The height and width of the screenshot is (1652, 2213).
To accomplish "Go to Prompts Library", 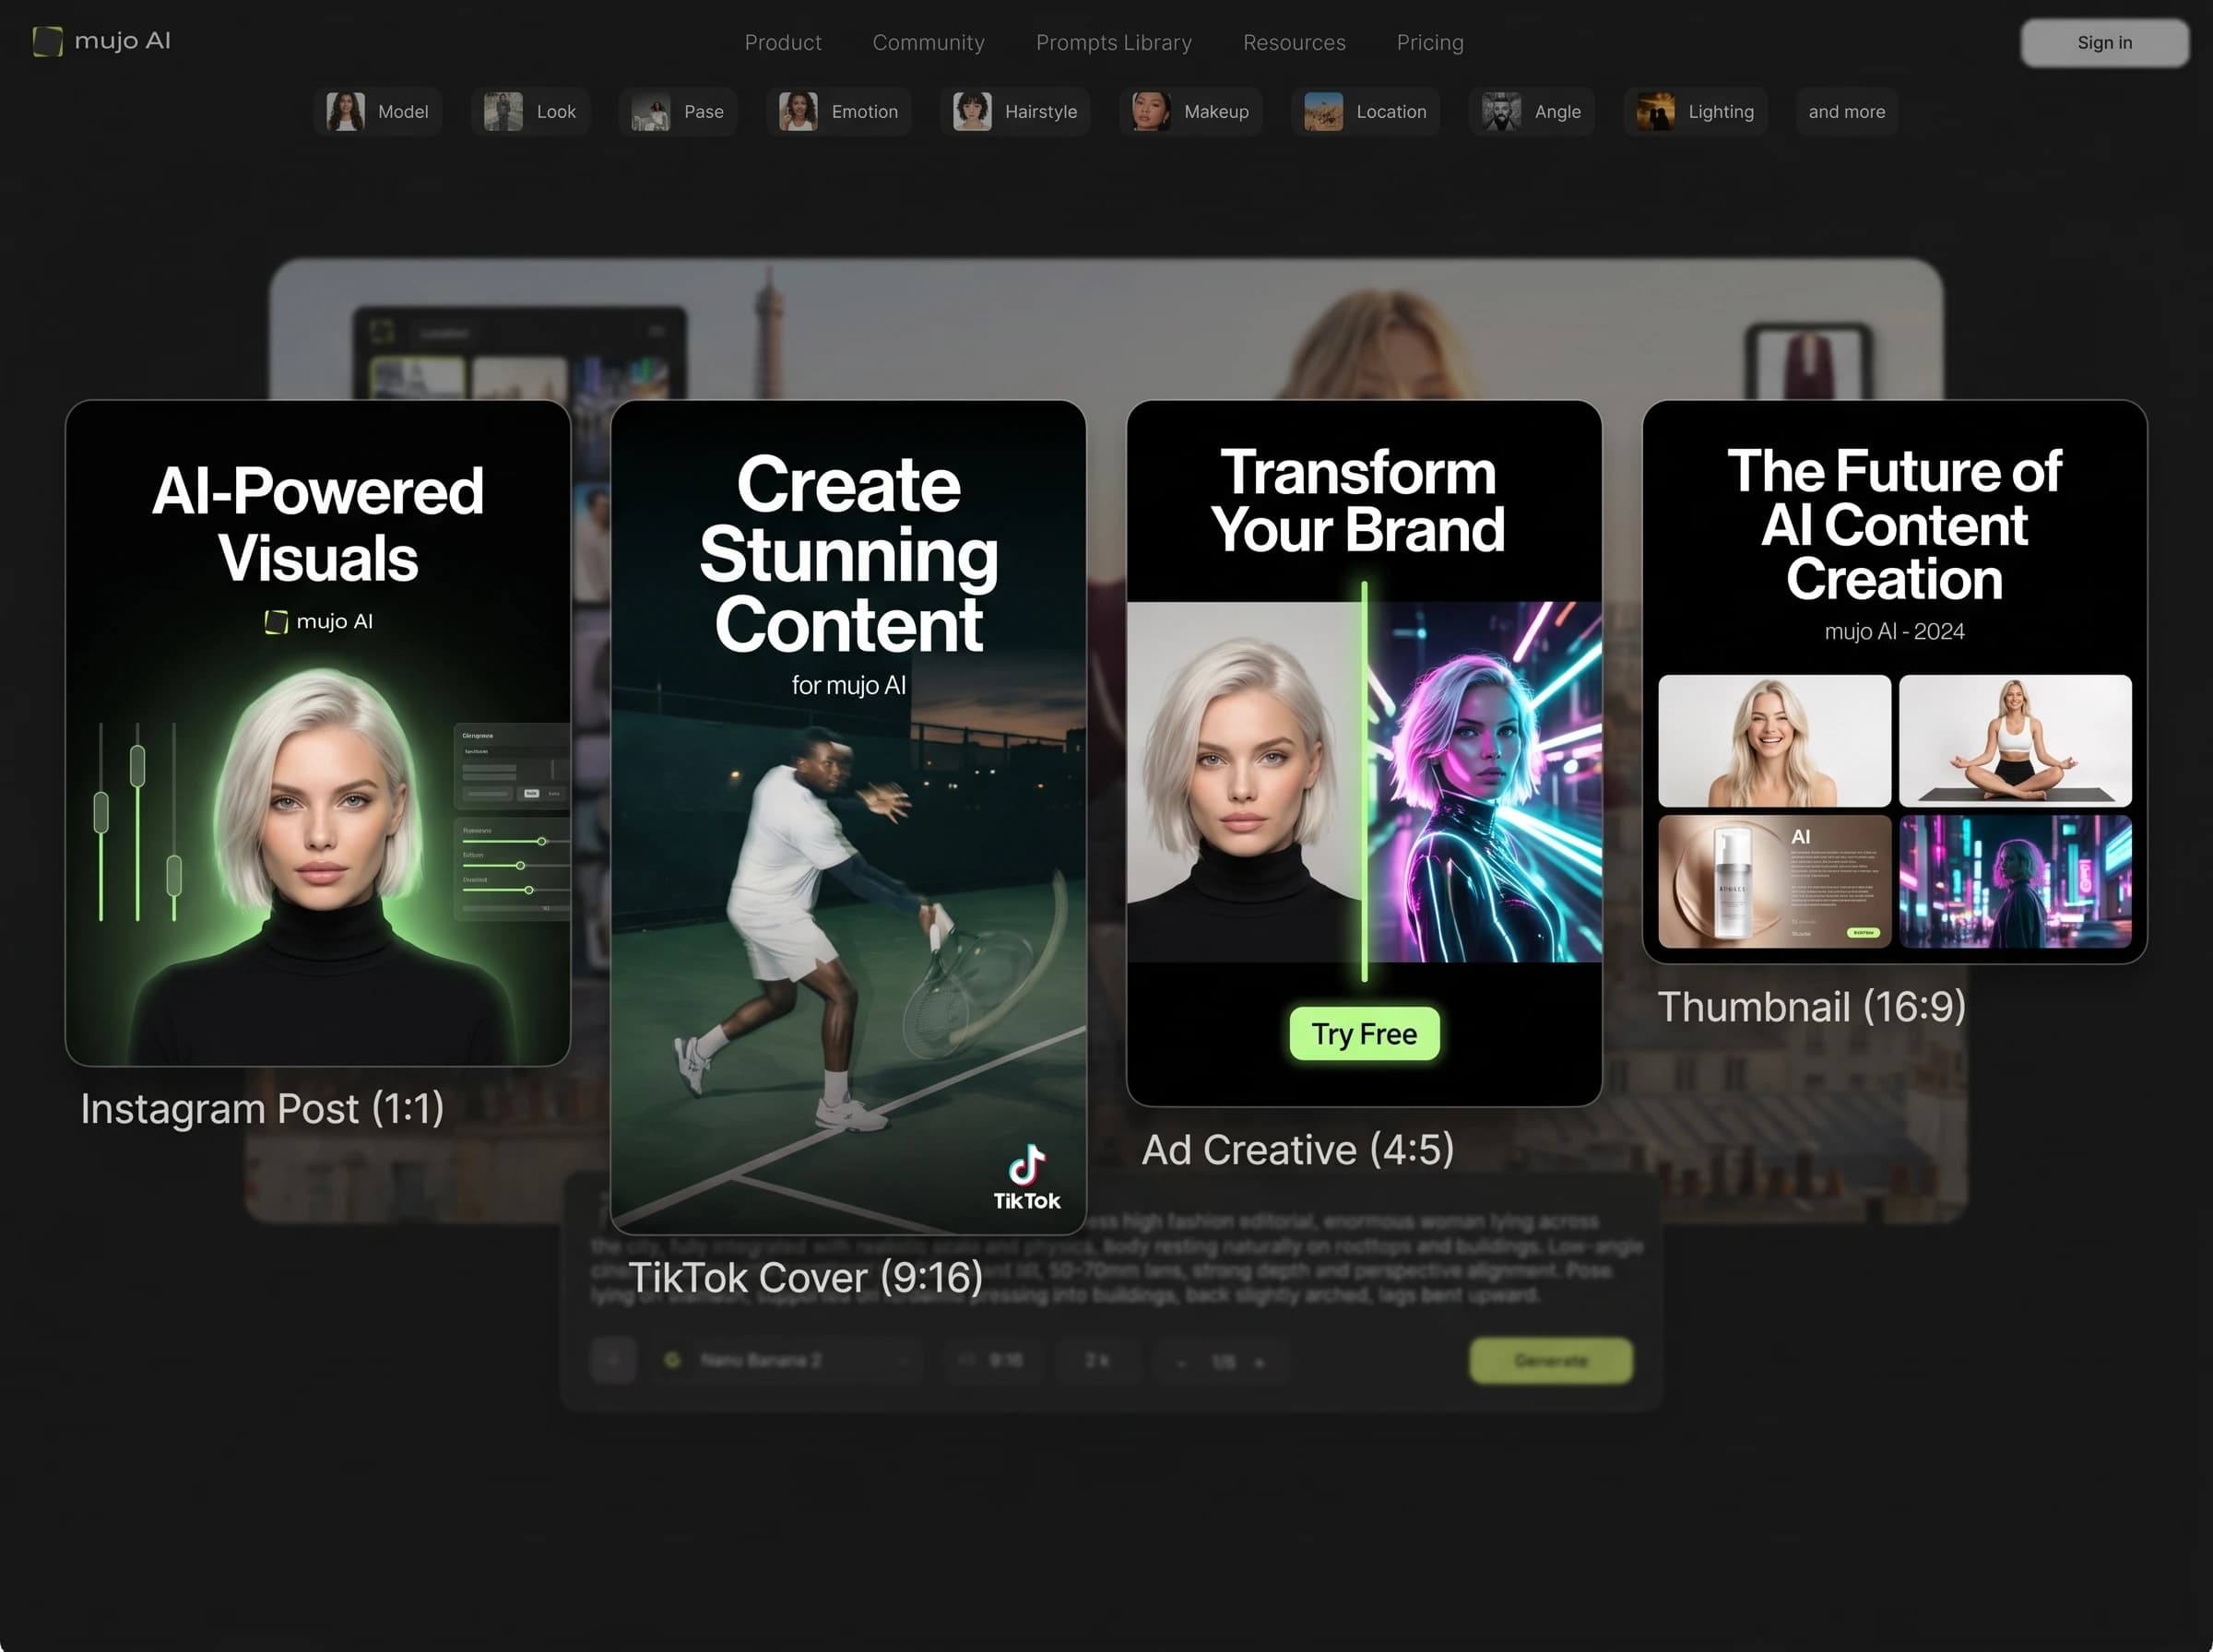I will [1113, 42].
